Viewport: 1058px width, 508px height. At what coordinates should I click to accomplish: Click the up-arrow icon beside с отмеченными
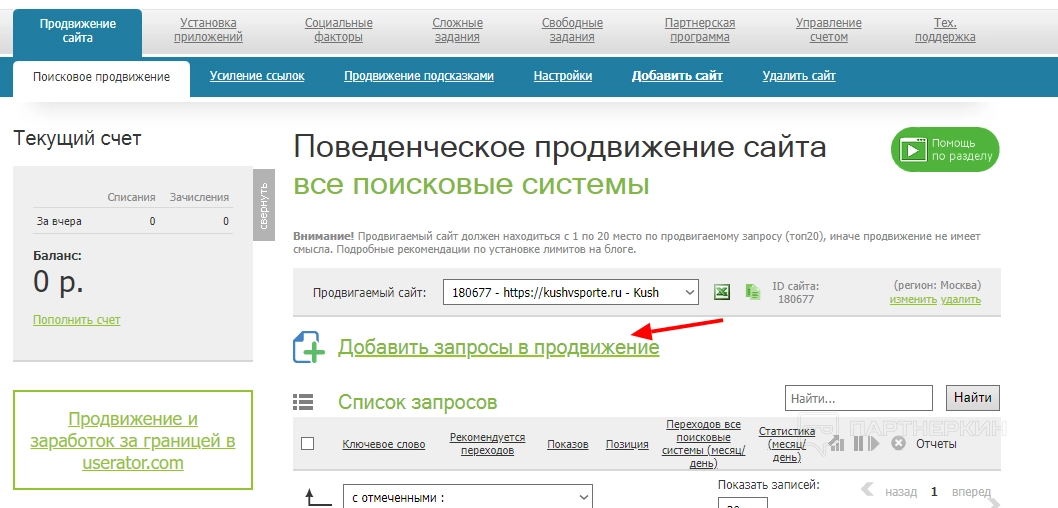click(318, 498)
